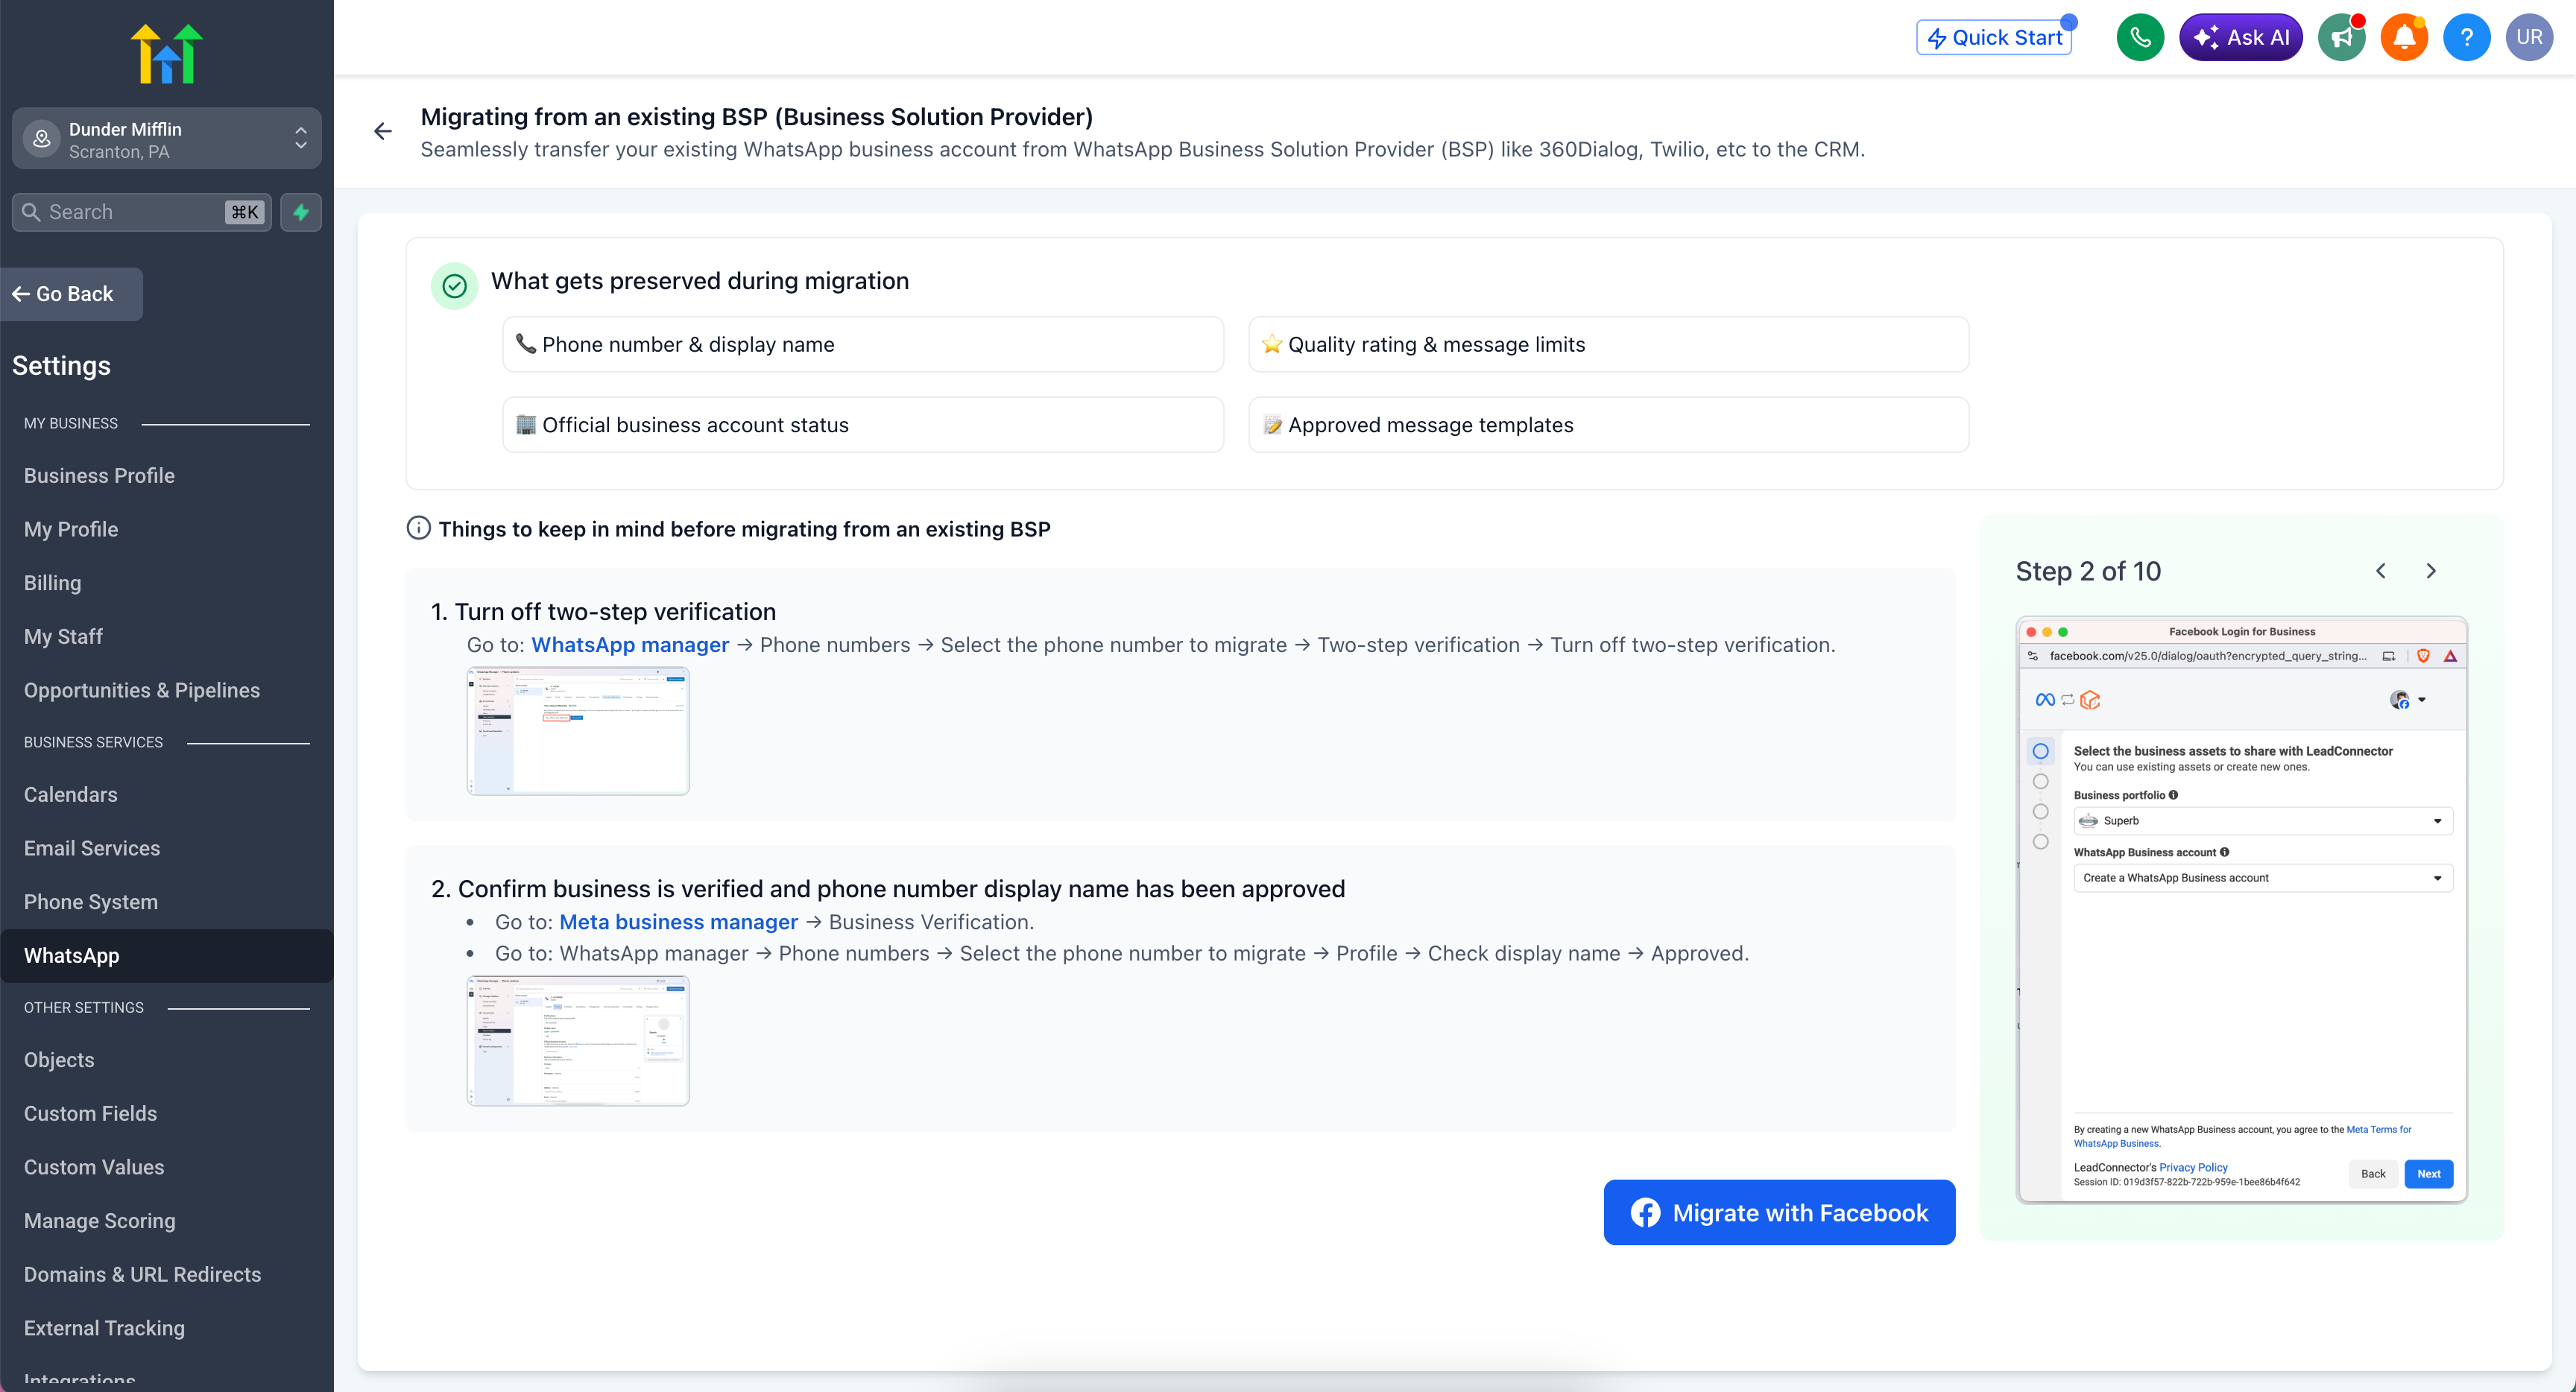This screenshot has width=2576, height=1392.
Task: Open the orange notifications bell
Action: tap(2404, 38)
